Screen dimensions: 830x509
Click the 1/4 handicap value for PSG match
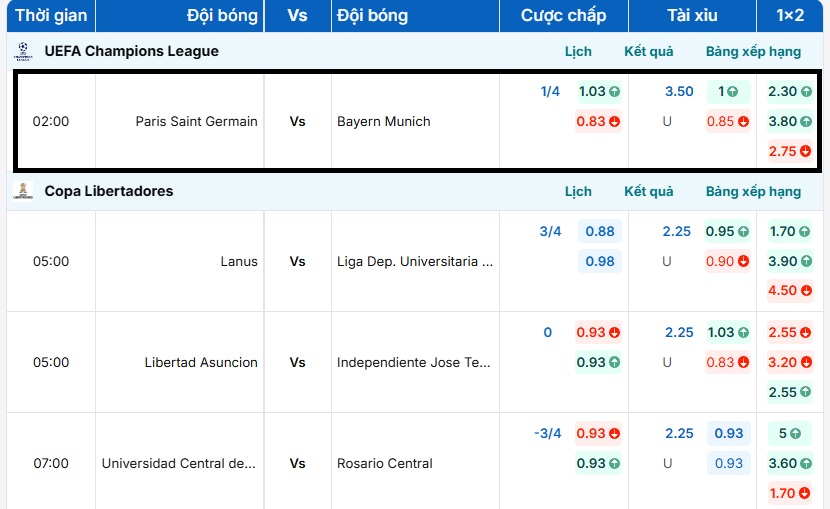pos(550,92)
